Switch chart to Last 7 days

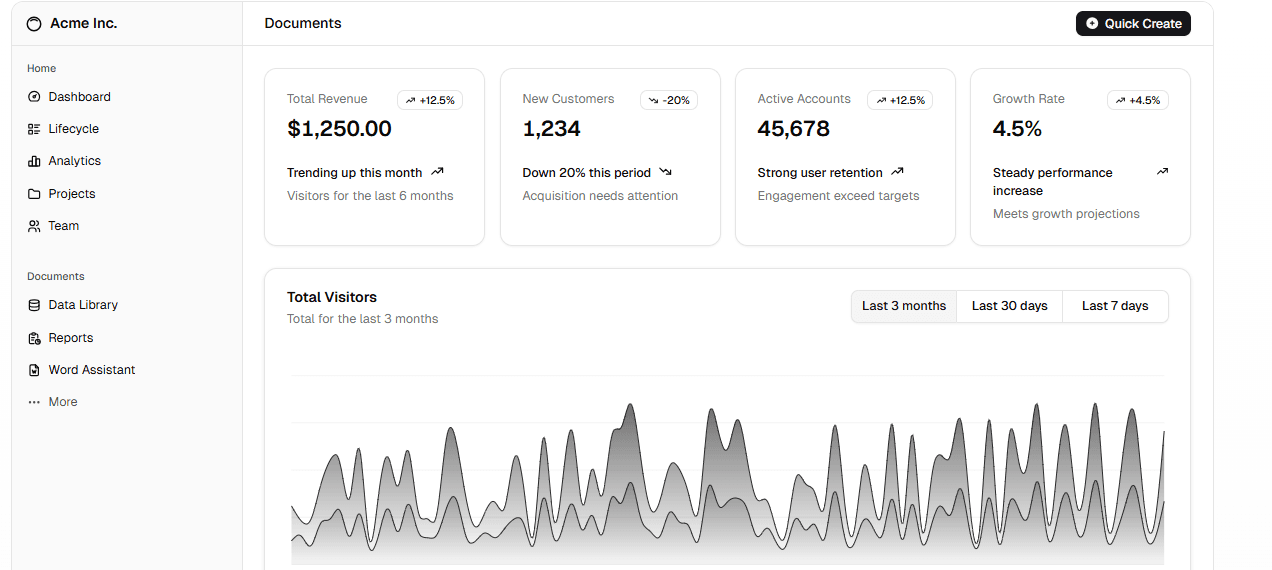1115,306
